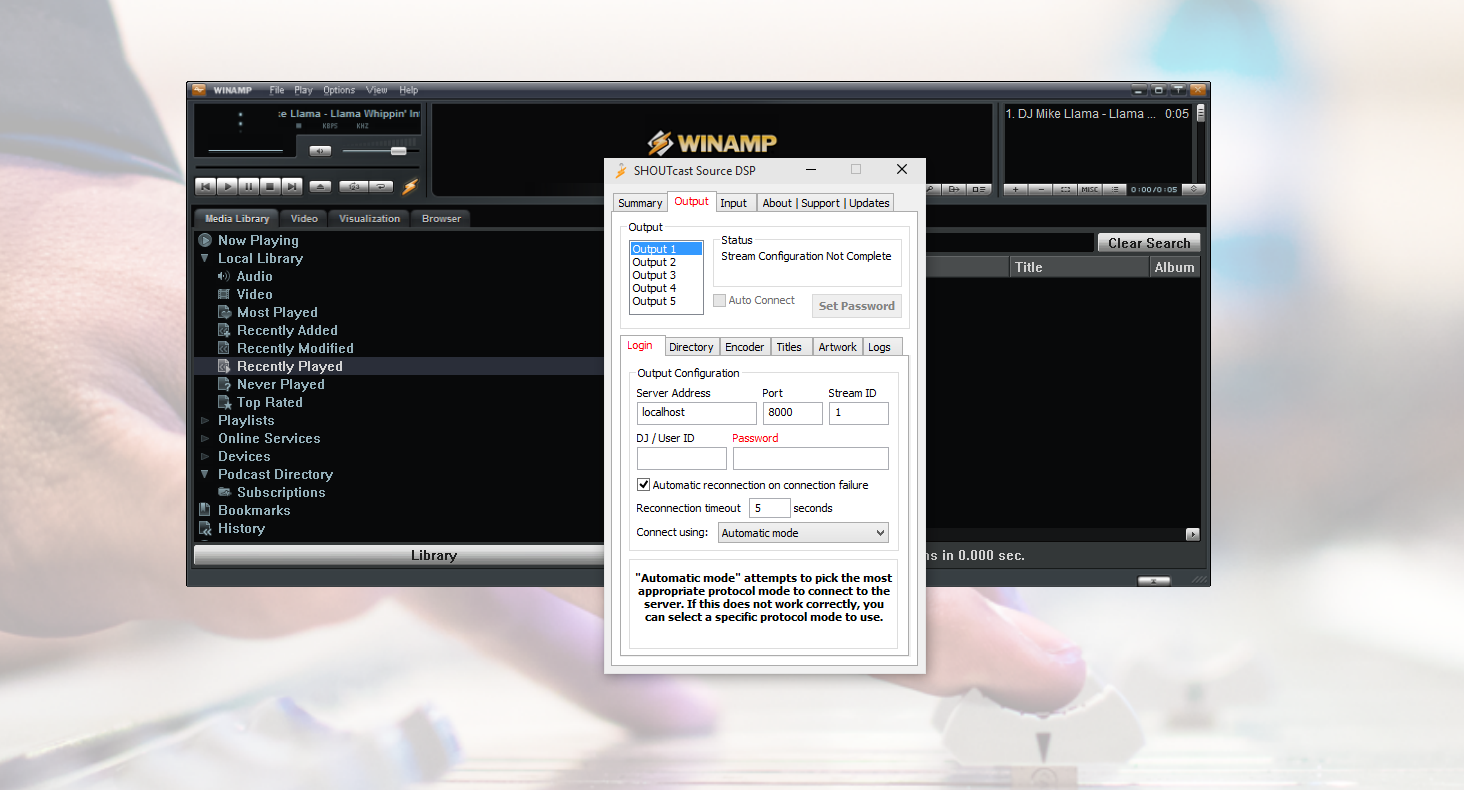Select the DJ Mike Llama playlist entry
The height and width of the screenshot is (790, 1464).
[1097, 114]
